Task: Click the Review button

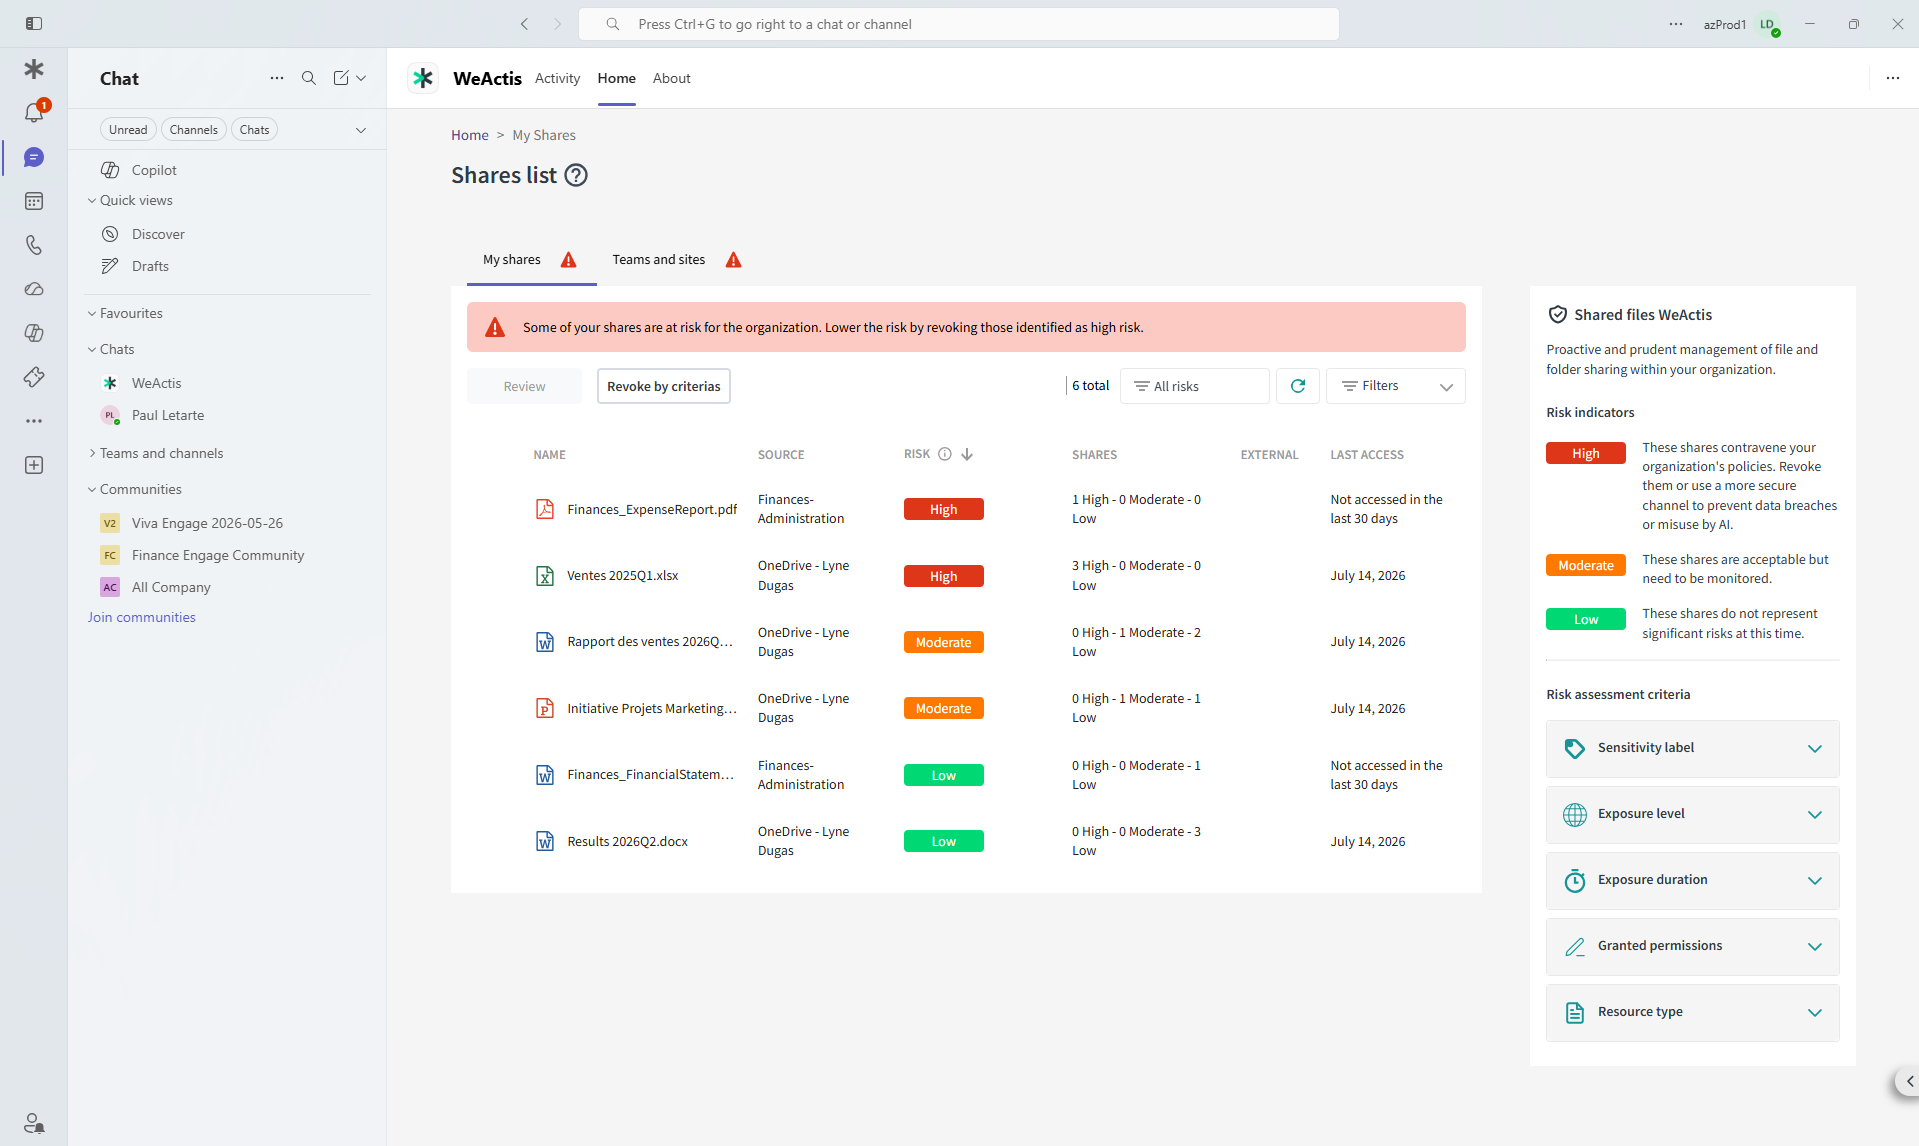Action: (x=524, y=386)
